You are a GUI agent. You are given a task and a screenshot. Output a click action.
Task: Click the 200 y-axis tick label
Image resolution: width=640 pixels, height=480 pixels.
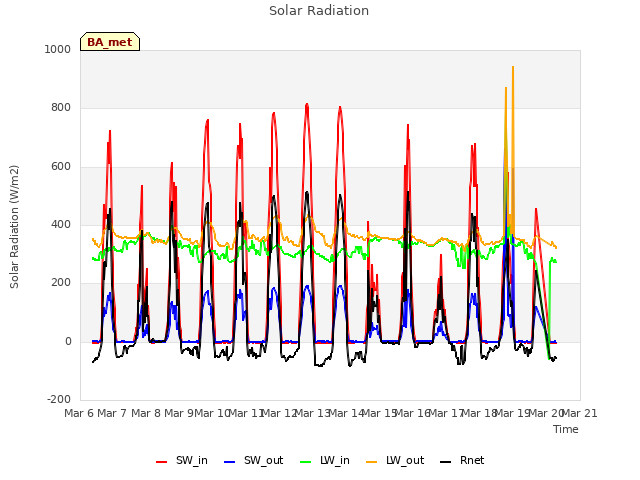point(61,283)
